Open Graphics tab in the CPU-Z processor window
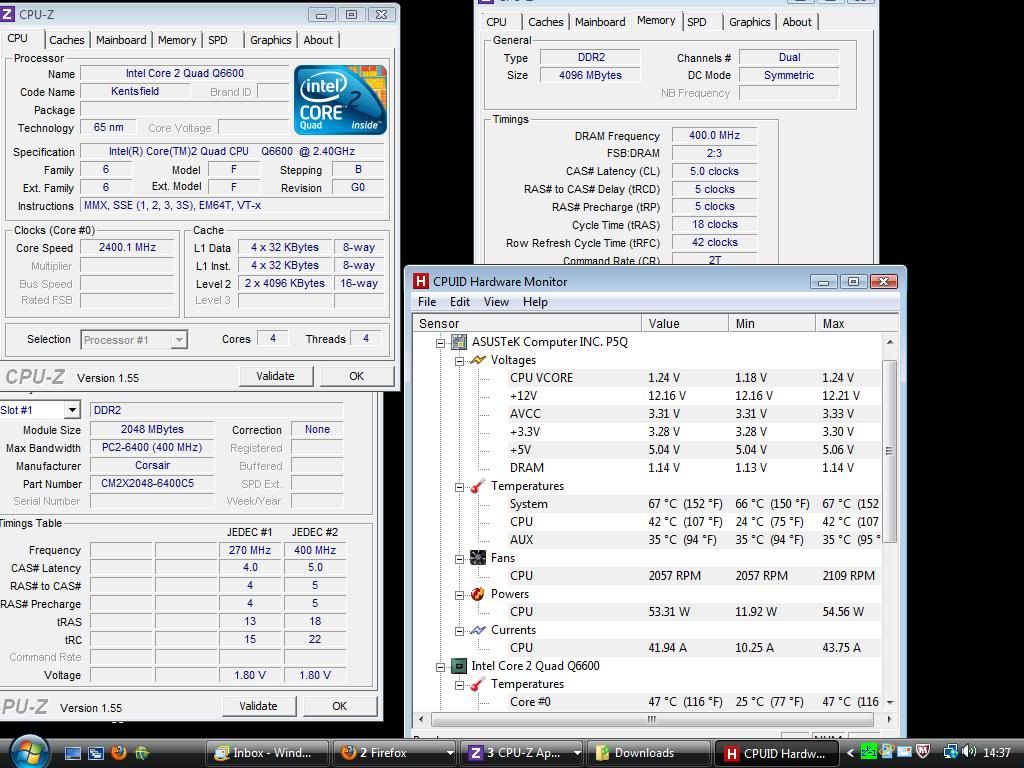This screenshot has width=1024, height=768. pos(270,40)
